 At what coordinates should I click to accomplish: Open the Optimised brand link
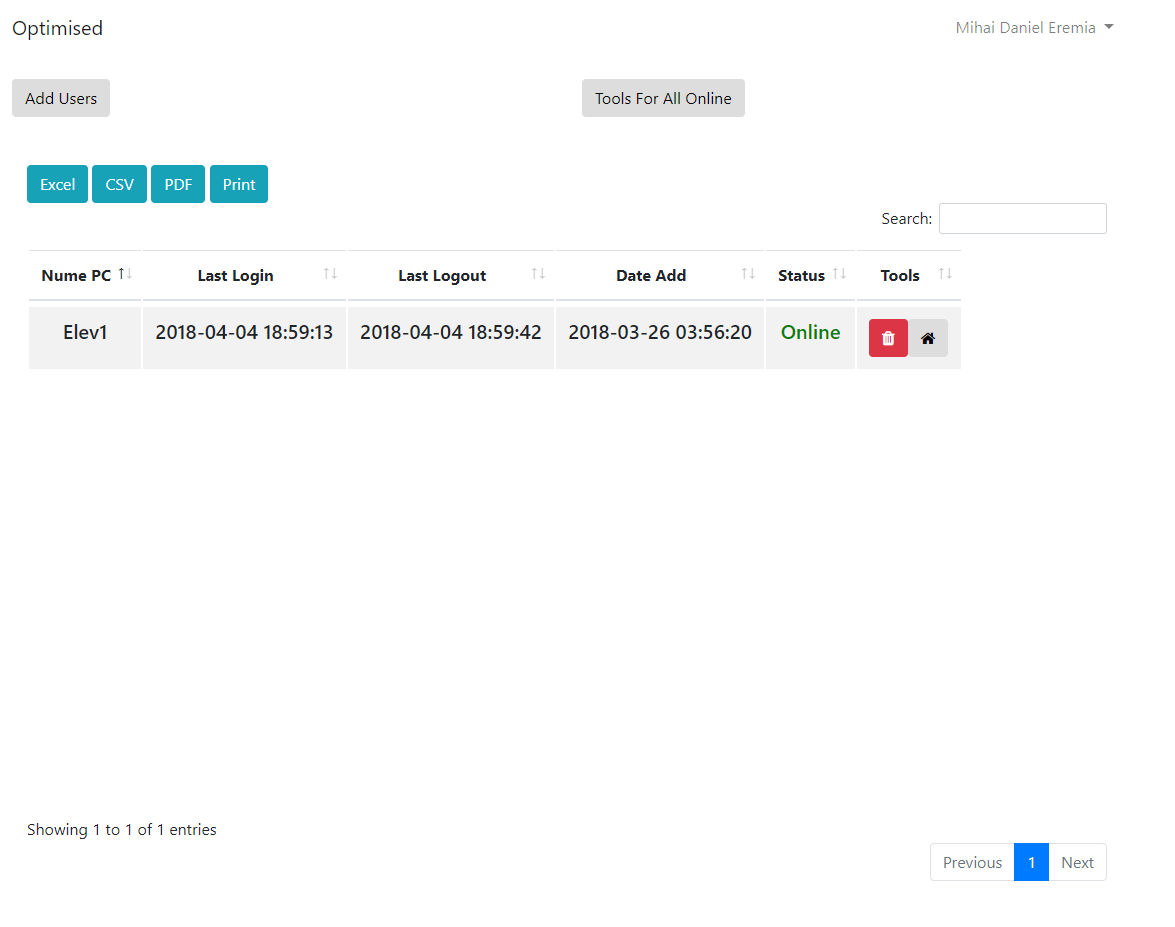58,28
